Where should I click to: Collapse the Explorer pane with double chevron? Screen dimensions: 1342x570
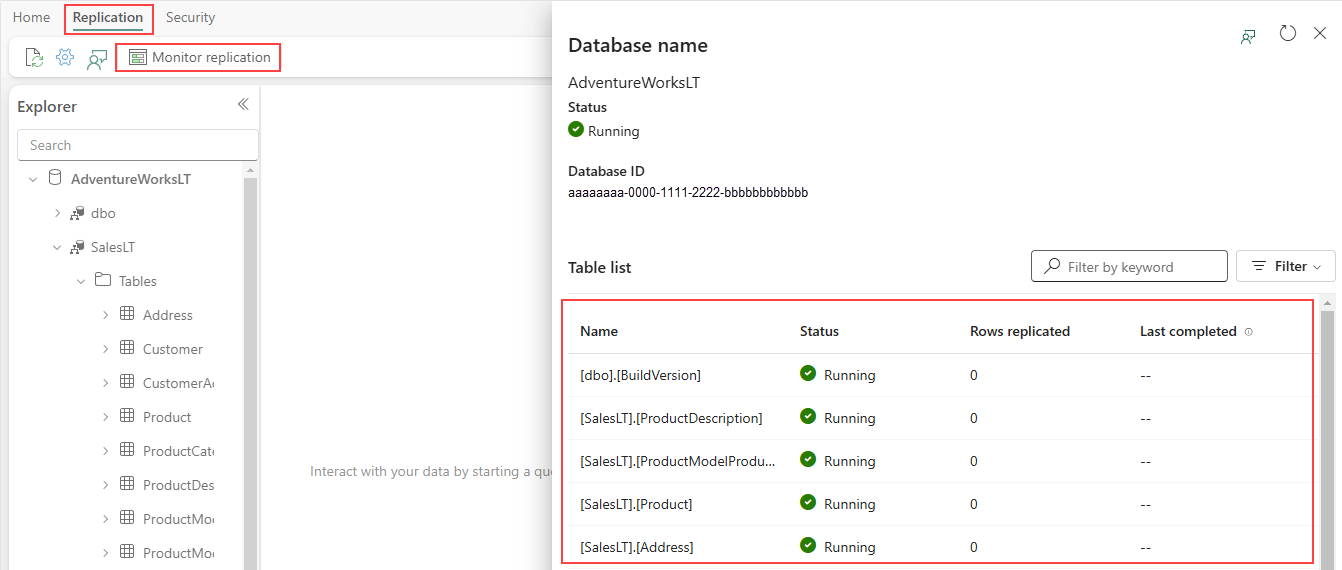(243, 105)
